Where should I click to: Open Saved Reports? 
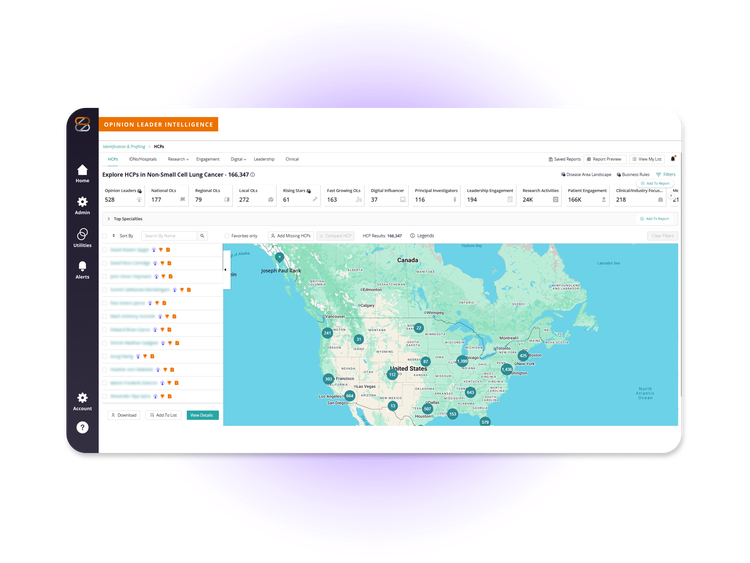564,159
